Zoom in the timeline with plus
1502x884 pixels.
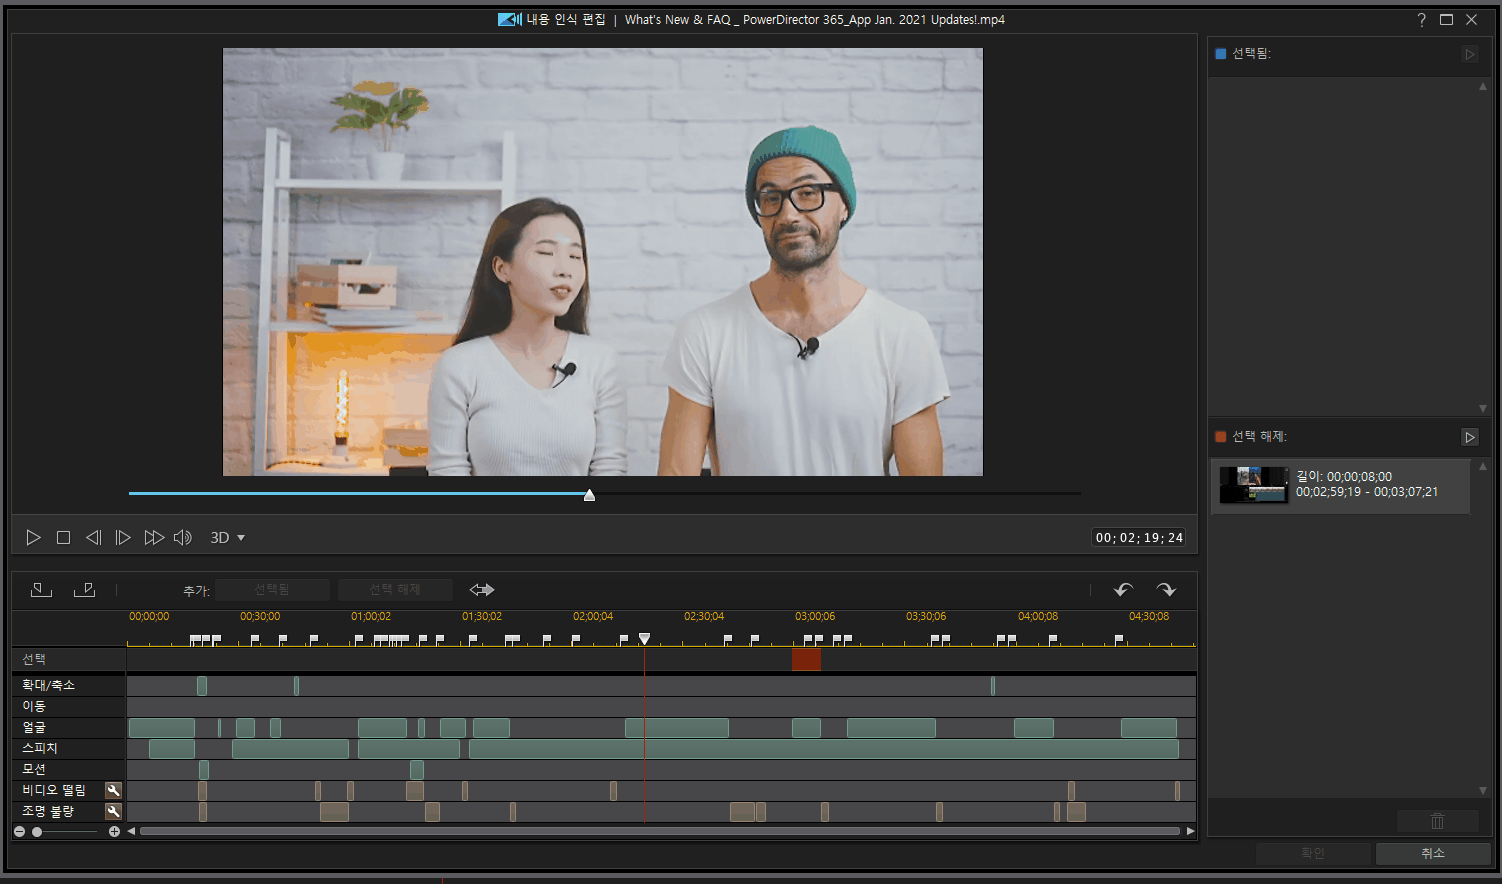click(114, 832)
